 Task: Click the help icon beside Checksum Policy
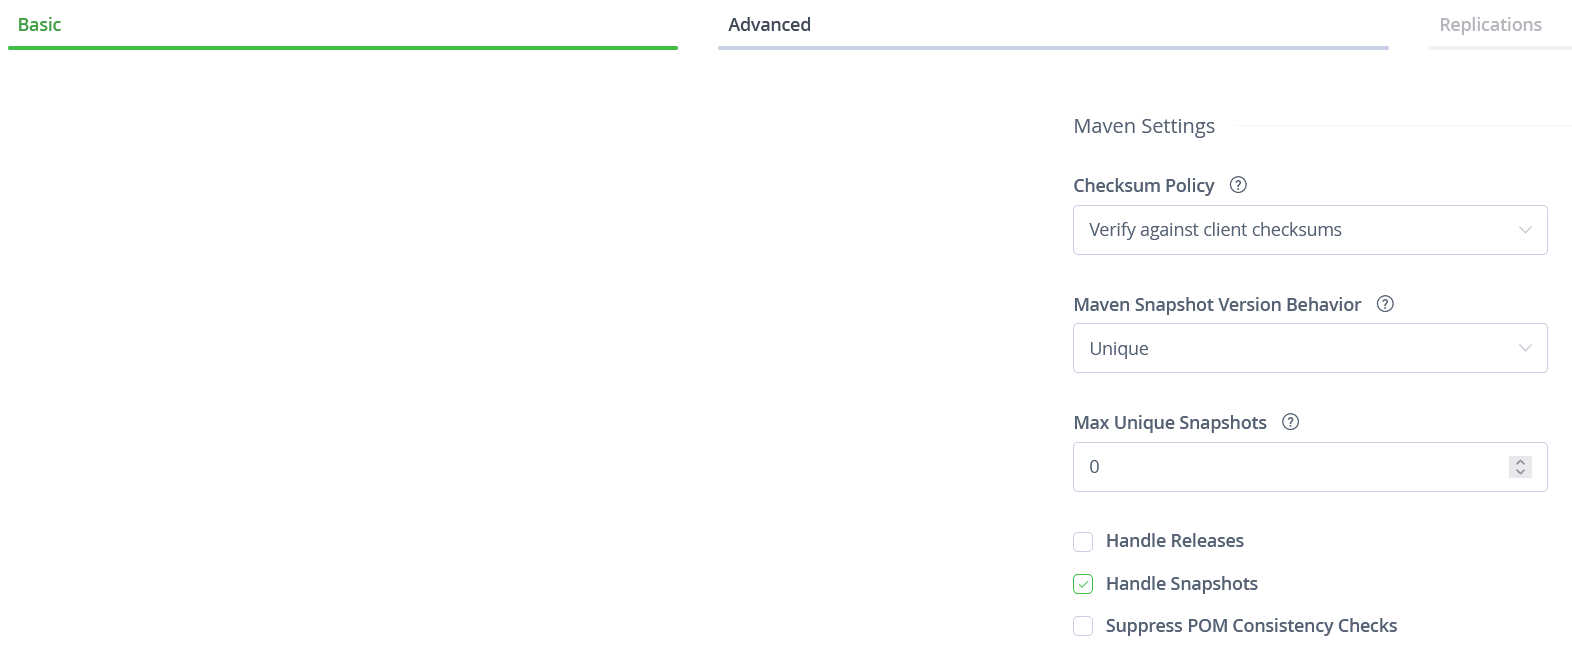1238,185
